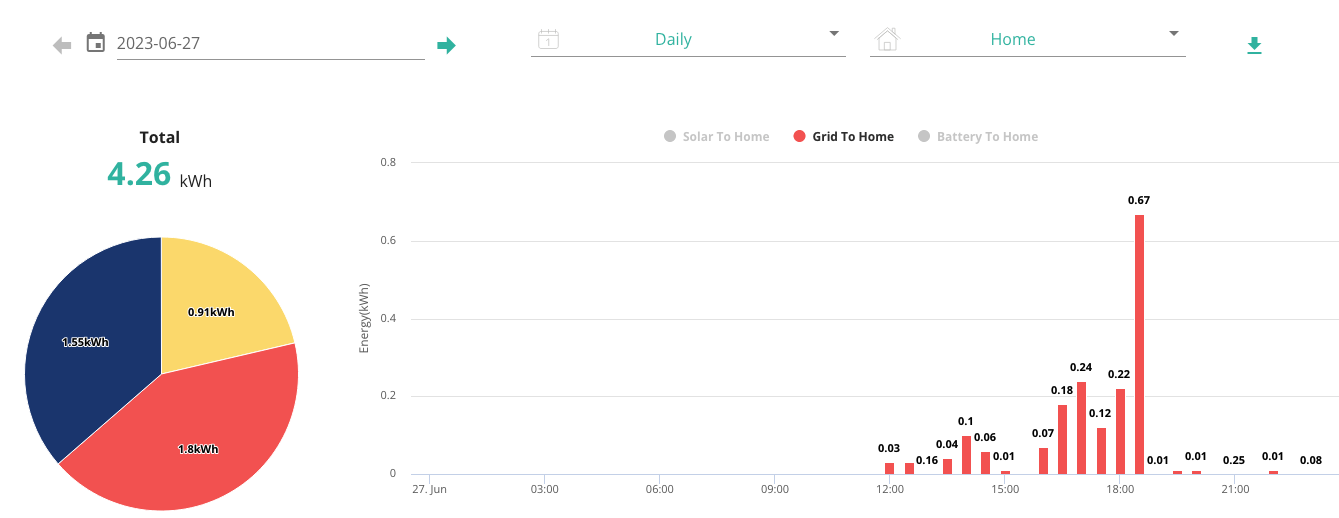Click the 2023-06-27 date field
The width and height of the screenshot is (1339, 518).
coord(271,43)
